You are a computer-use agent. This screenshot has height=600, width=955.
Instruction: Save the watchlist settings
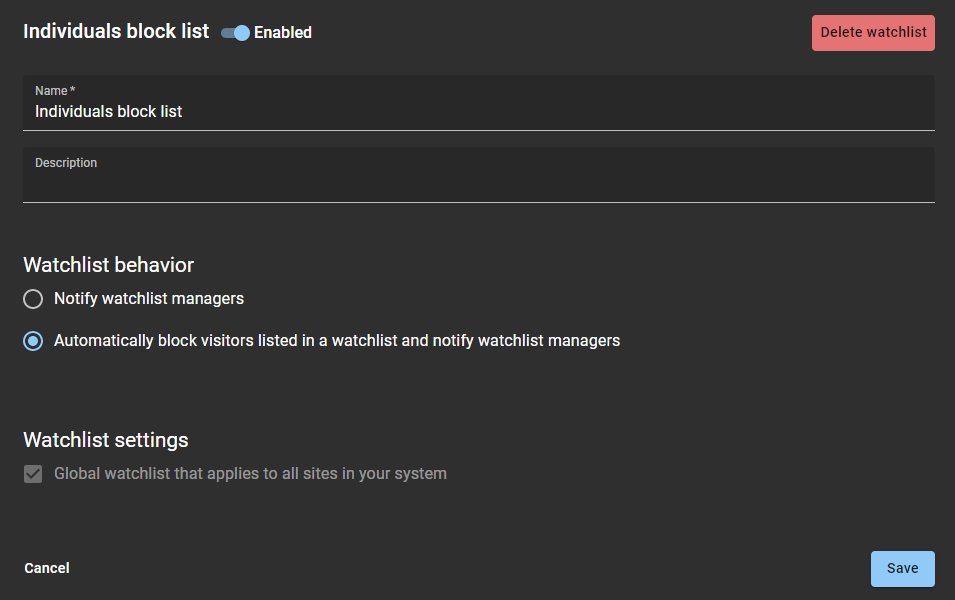pos(902,568)
